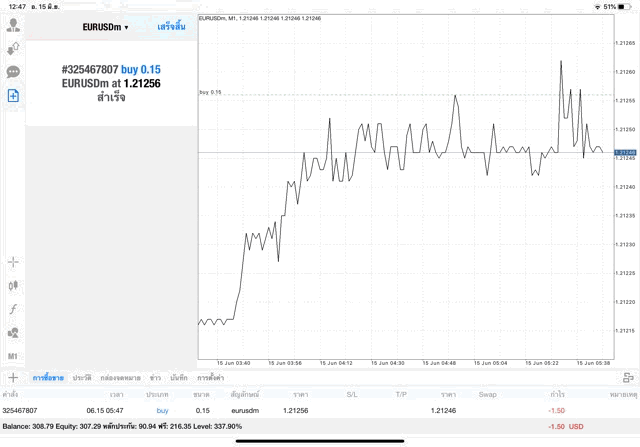This screenshot has height=447, width=640.
Task: Toggle the panel layout icon
Action: point(628,378)
